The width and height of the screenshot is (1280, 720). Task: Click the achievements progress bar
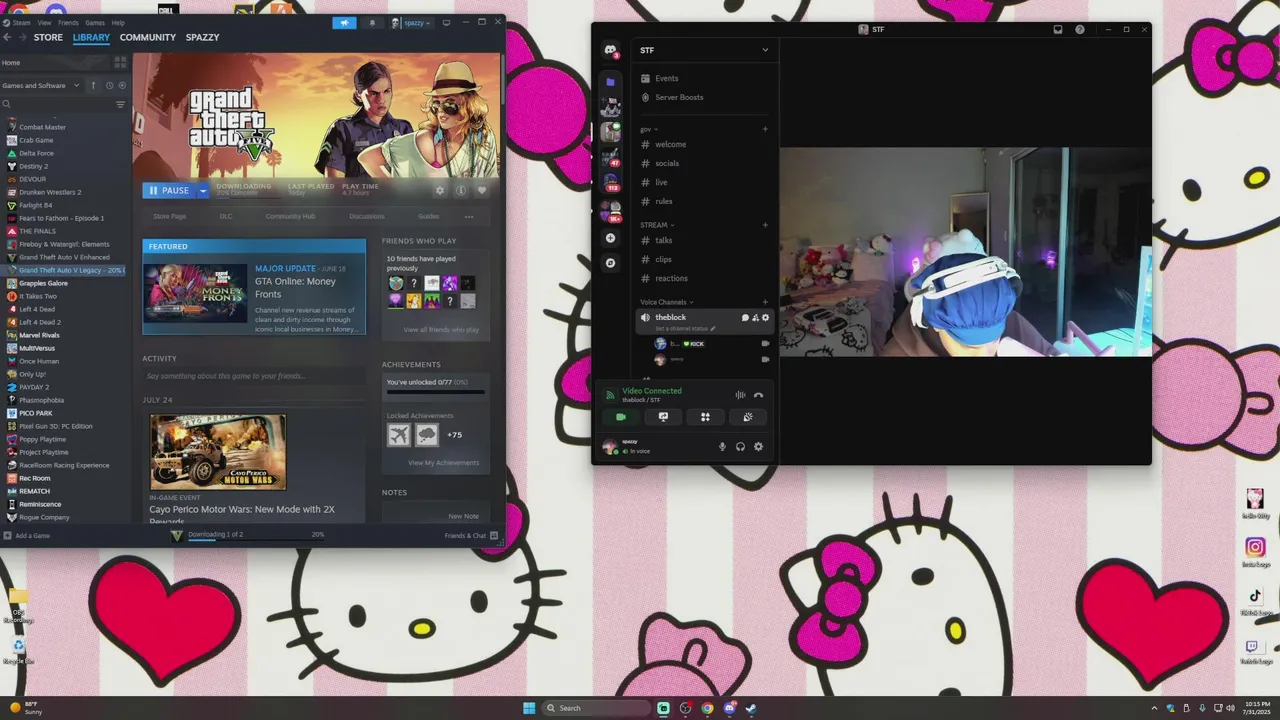click(x=435, y=392)
